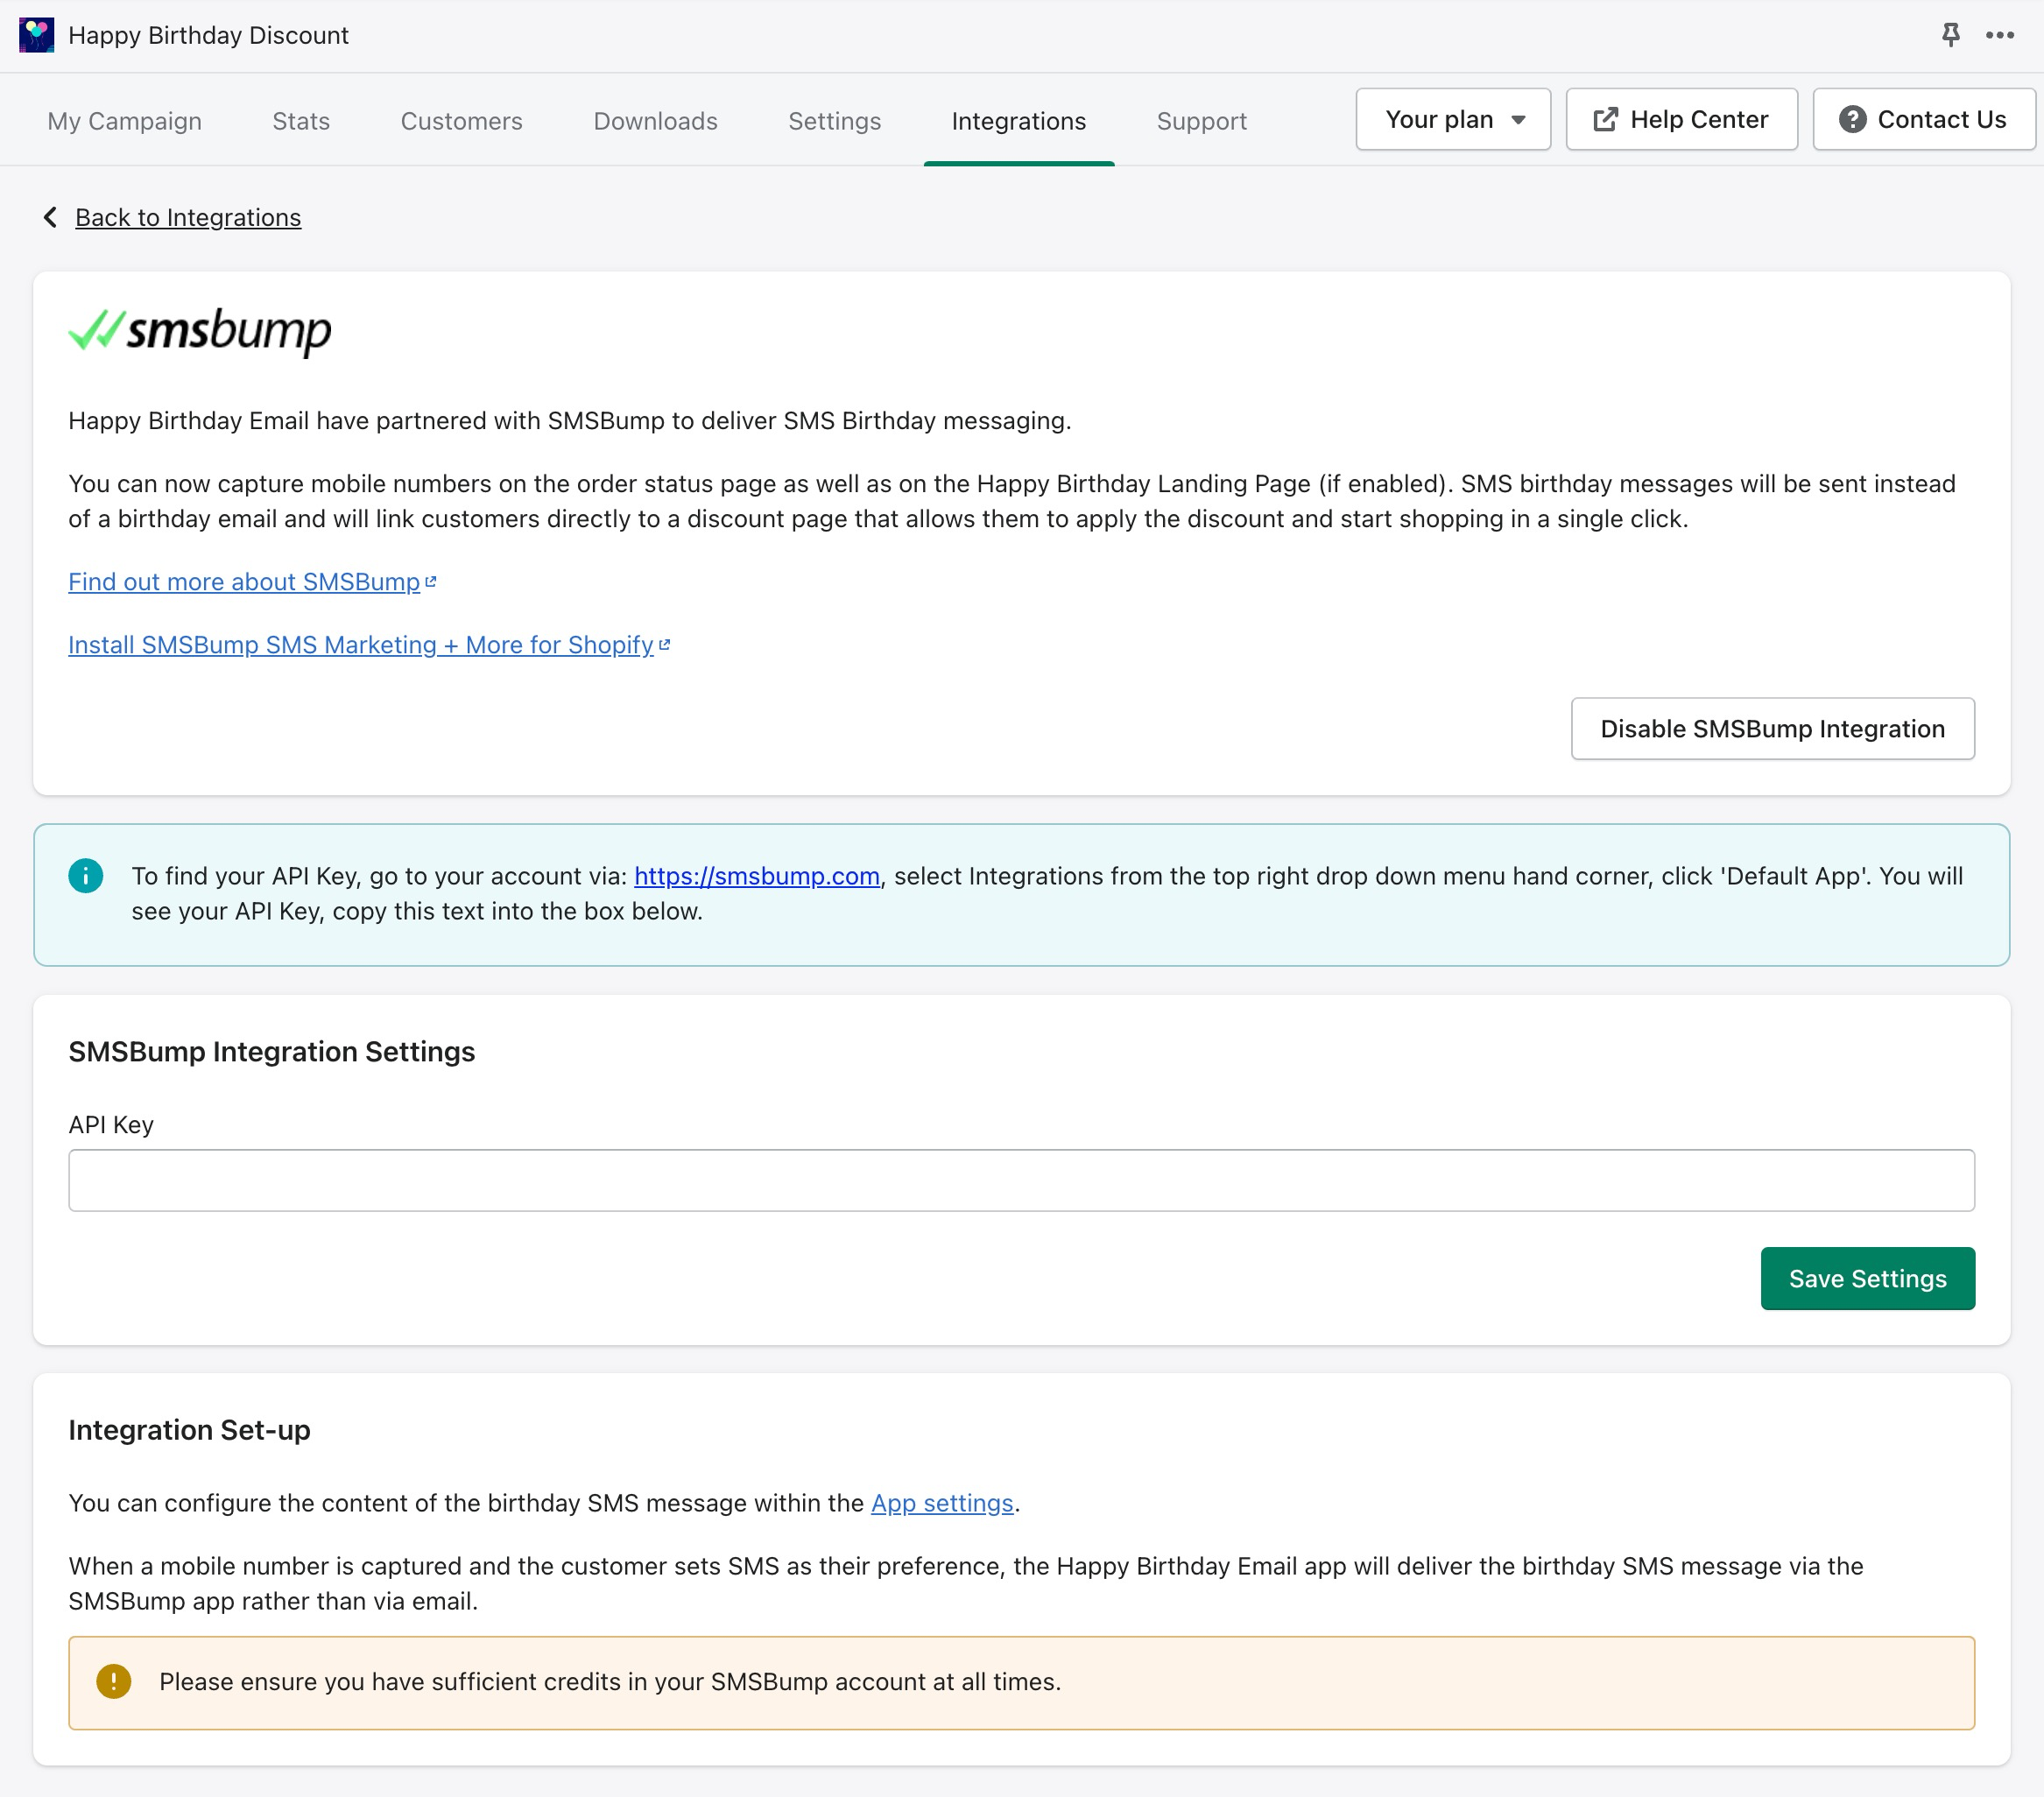This screenshot has height=1797, width=2044.
Task: Follow the https://smsbump.com link
Action: pos(756,876)
